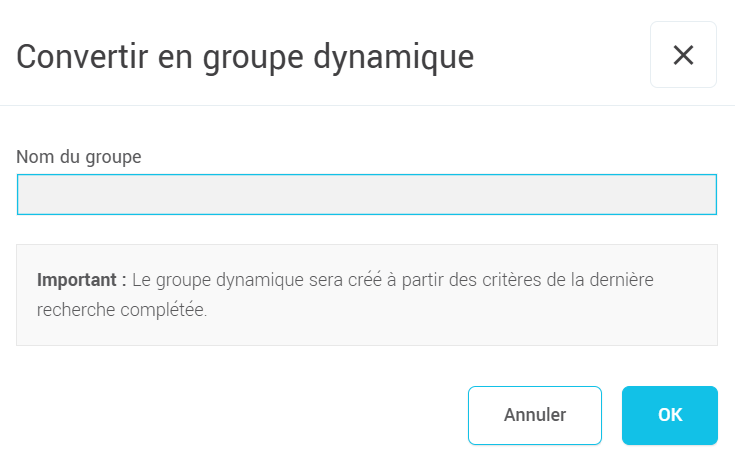
Task: Confirm dynamic group creation with OK
Action: (669, 415)
